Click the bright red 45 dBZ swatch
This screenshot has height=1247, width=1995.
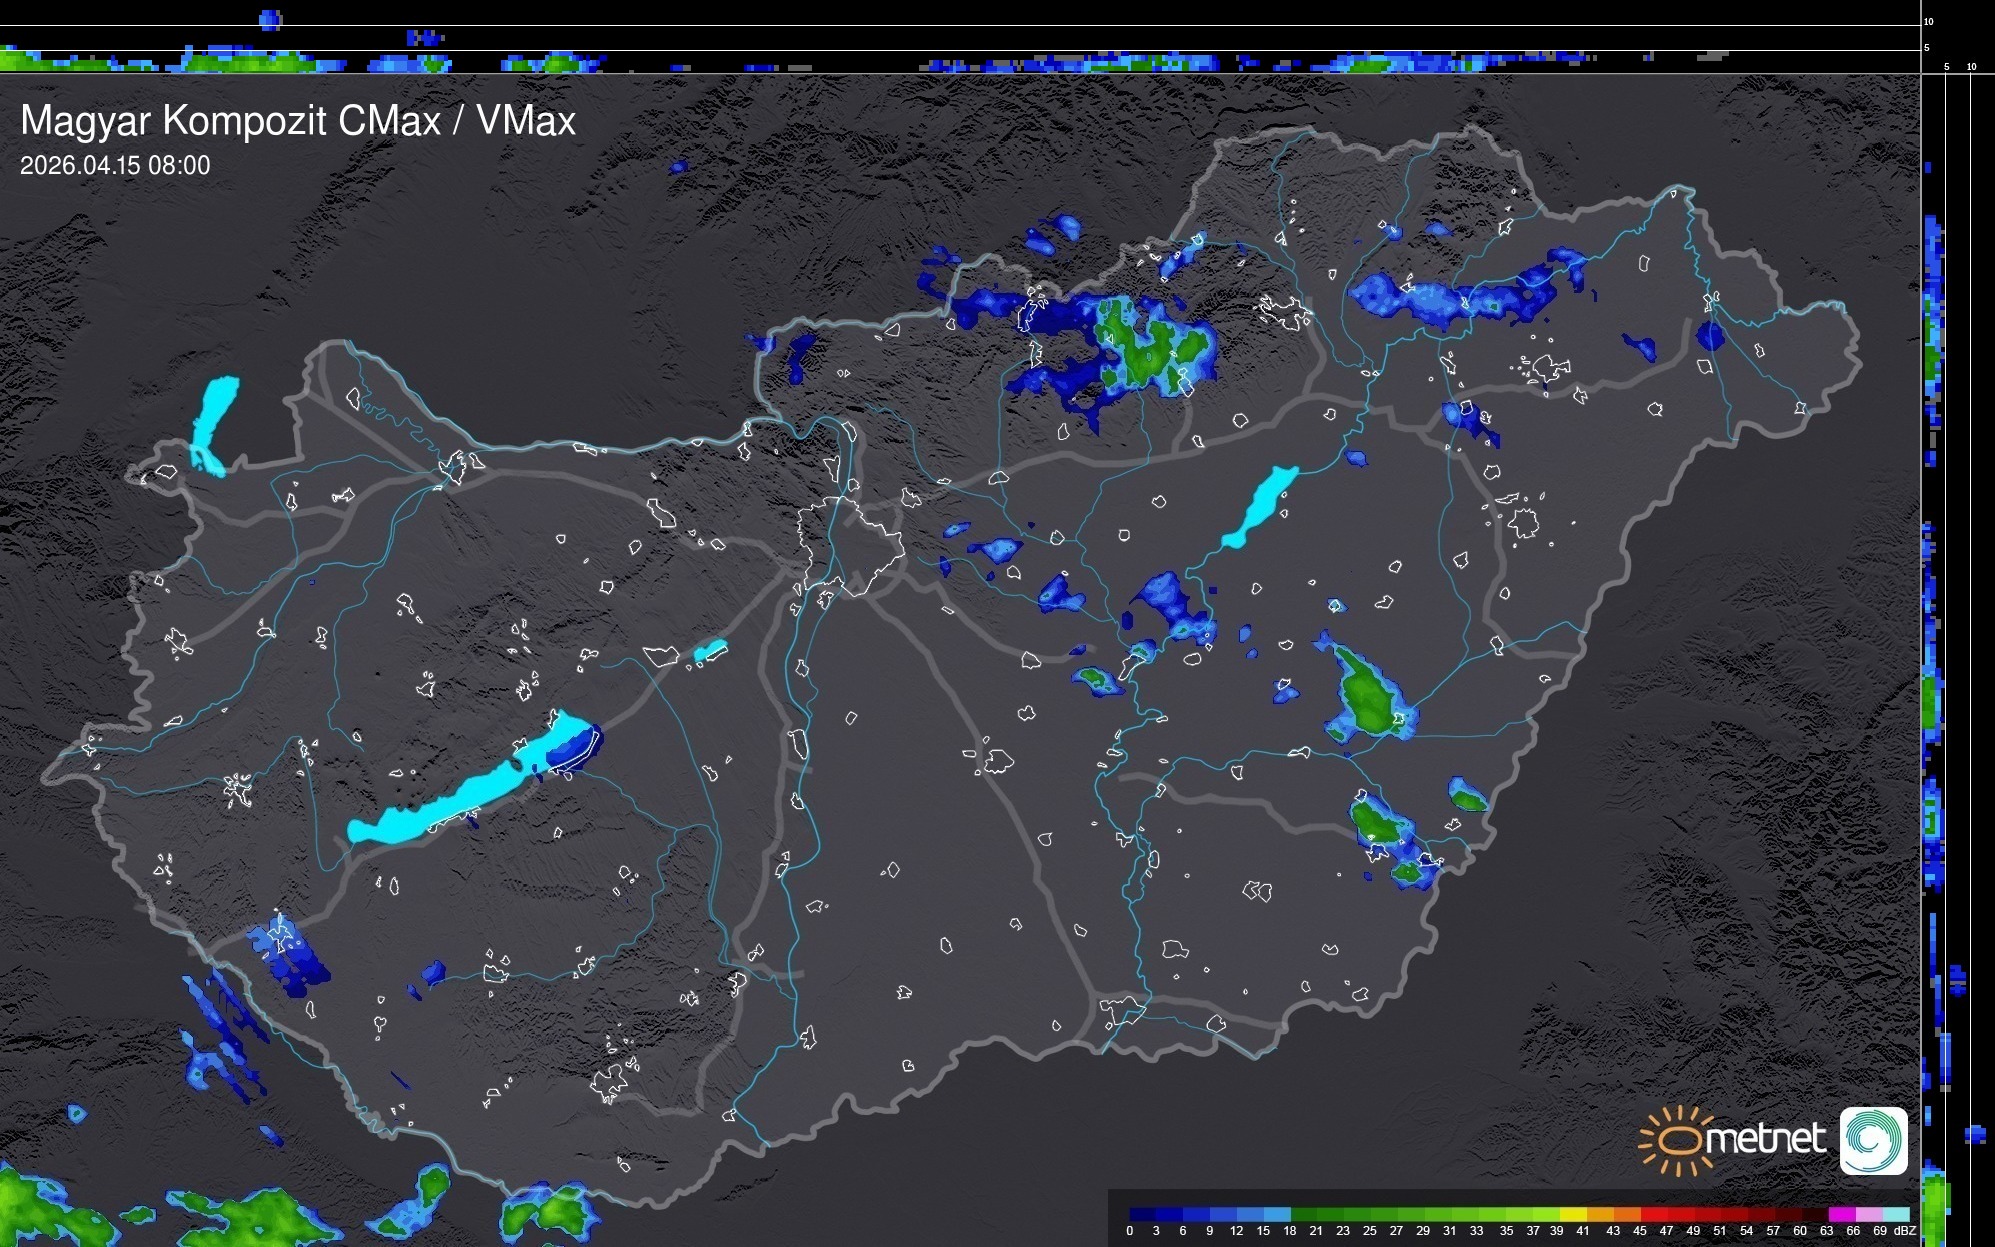(x=1652, y=1214)
